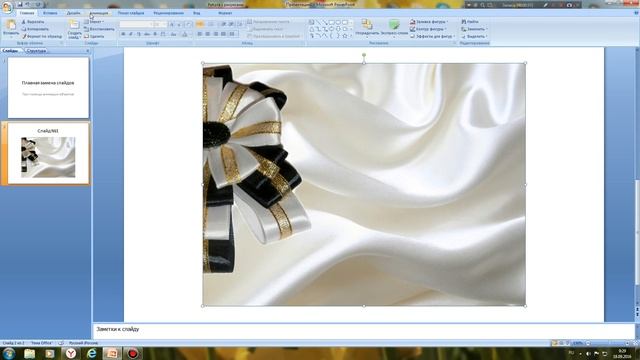The image size is (640, 360).
Task: Open the Макет layout dropdown
Action: (x=94, y=22)
